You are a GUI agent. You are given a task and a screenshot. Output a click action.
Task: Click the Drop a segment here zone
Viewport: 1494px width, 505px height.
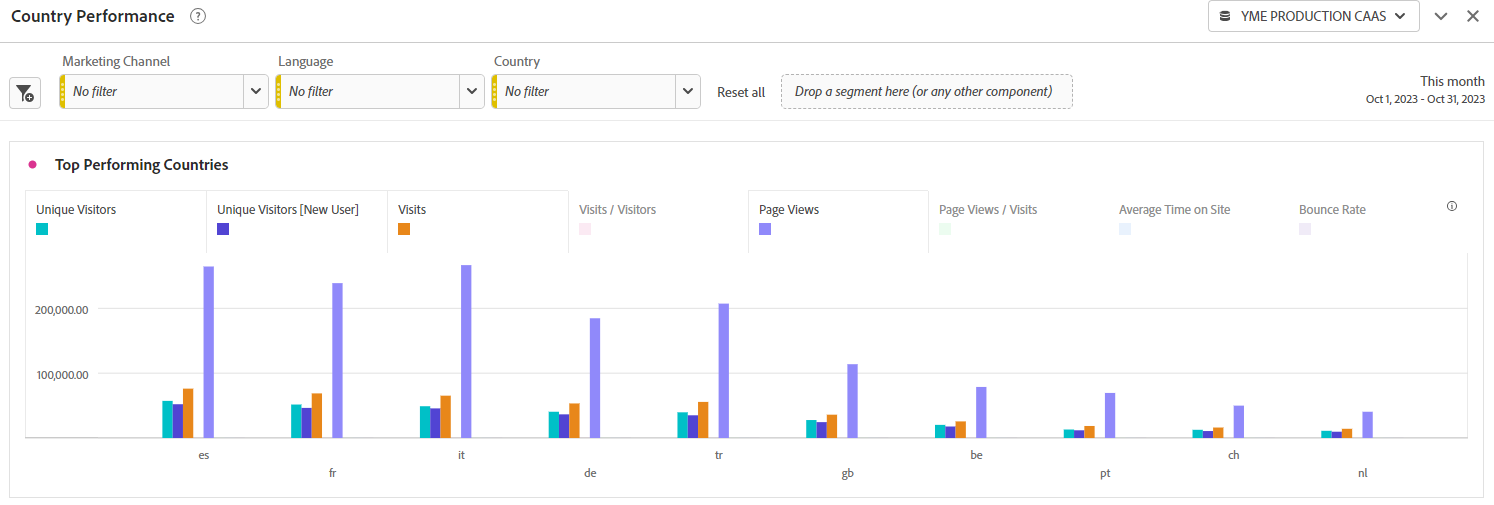click(926, 91)
